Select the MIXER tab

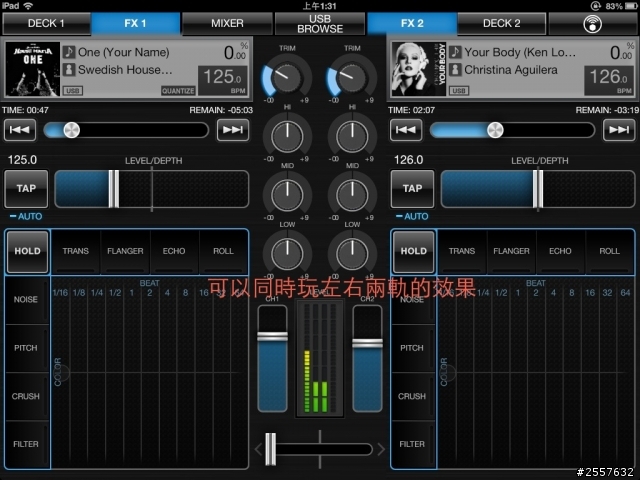tap(227, 23)
